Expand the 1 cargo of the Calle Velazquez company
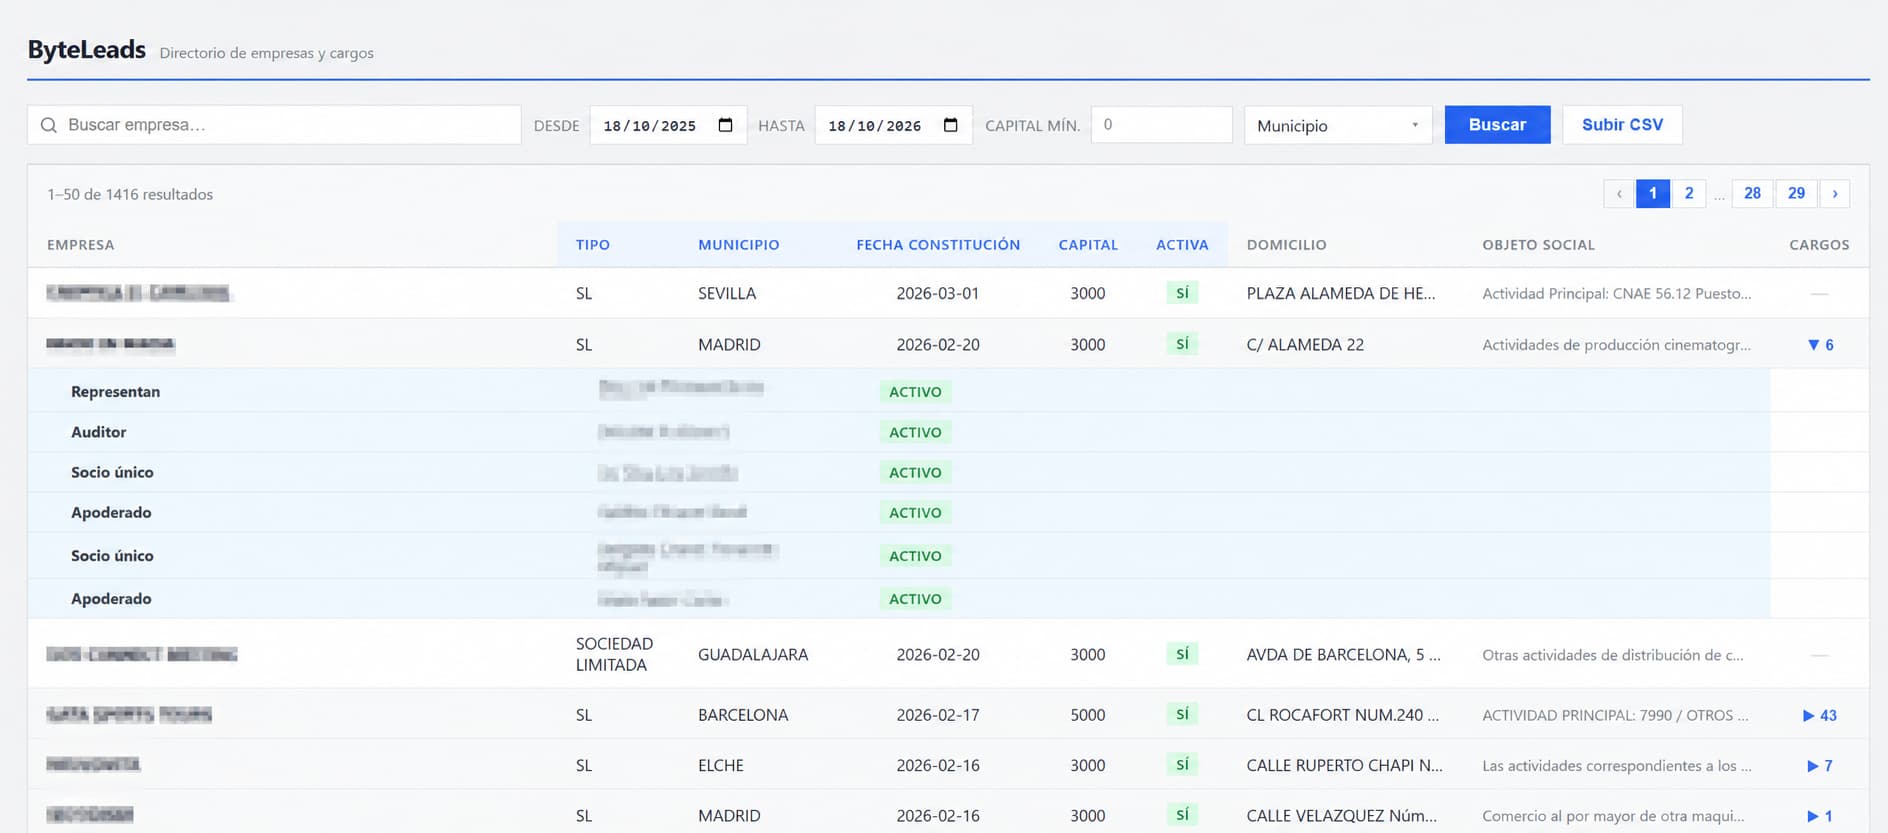The image size is (1888, 833). (x=1820, y=816)
